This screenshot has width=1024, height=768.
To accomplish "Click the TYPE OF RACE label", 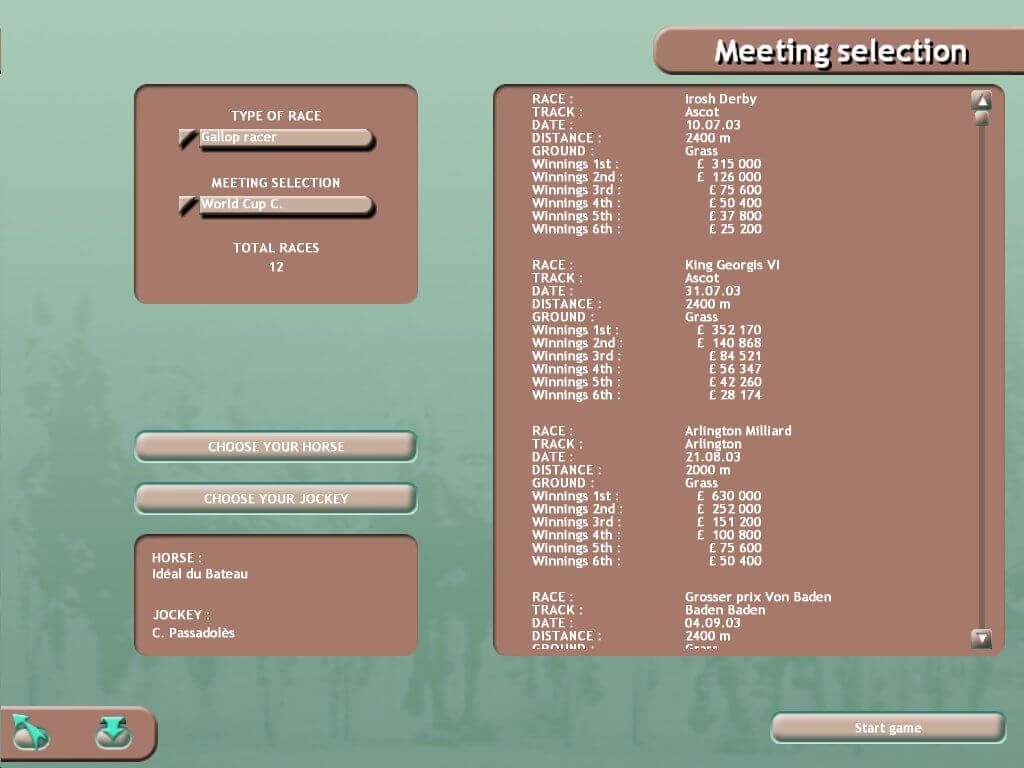I will coord(276,116).
